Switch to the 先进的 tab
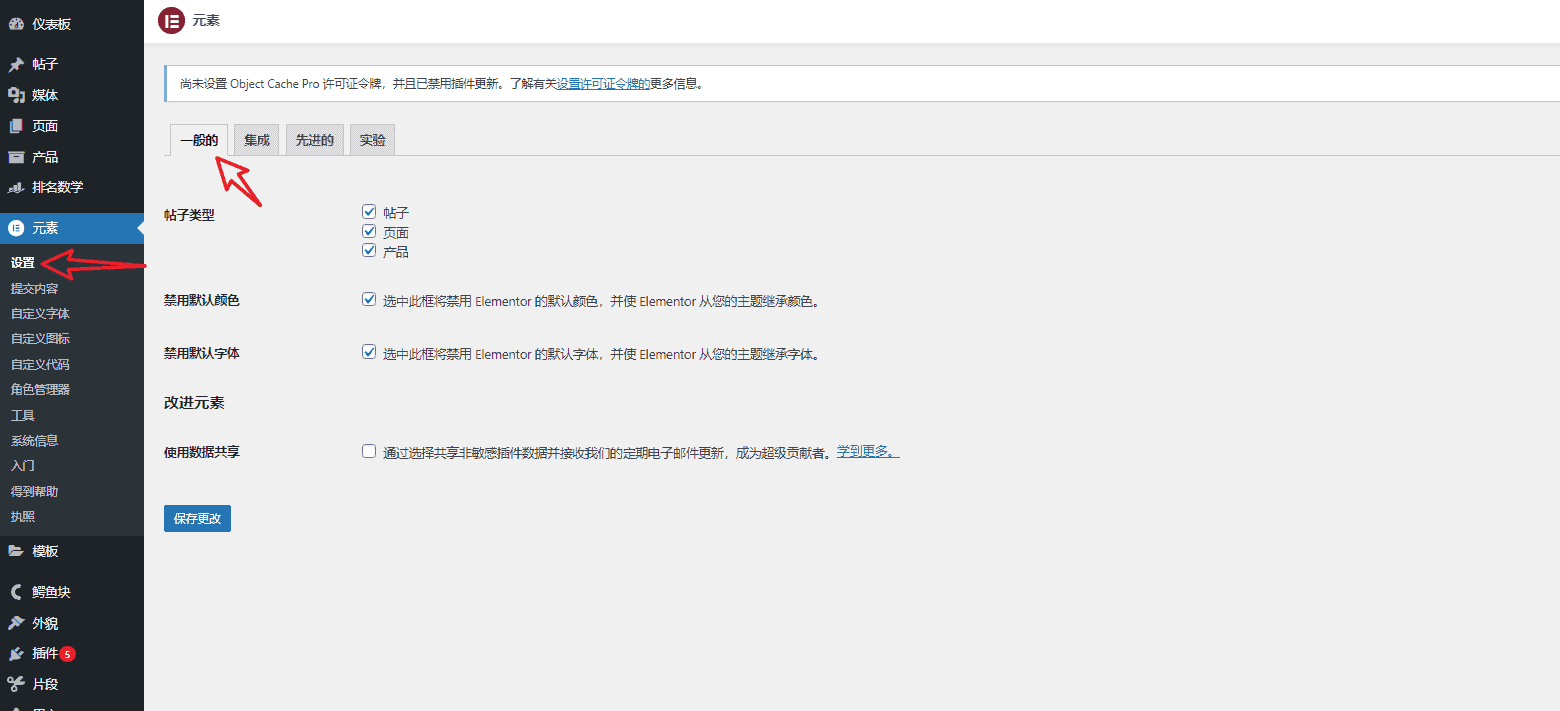The height and width of the screenshot is (711, 1560). pyautogui.click(x=315, y=140)
